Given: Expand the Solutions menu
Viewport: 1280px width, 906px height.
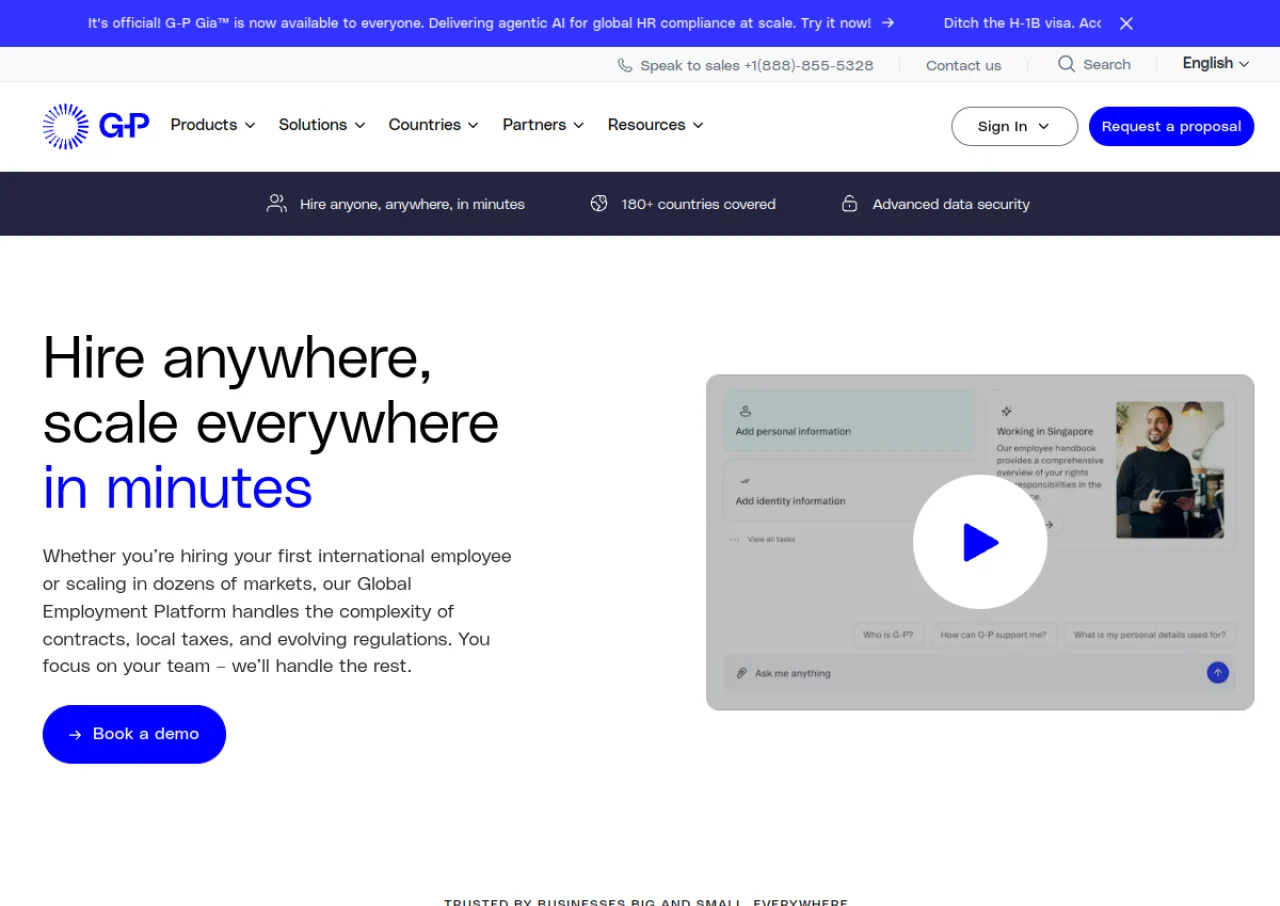Looking at the screenshot, I should tap(322, 125).
